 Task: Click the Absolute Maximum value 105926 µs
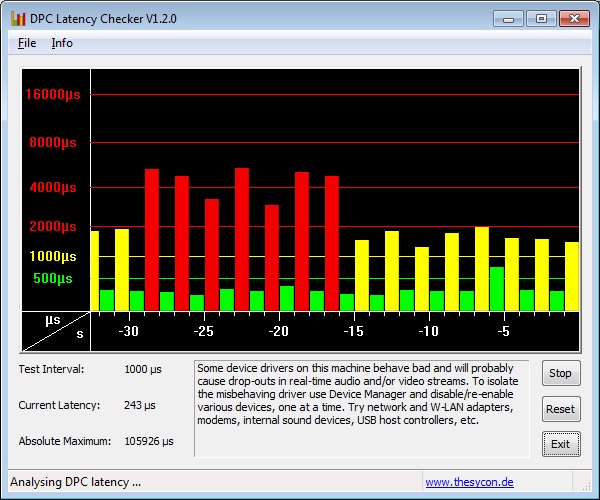click(149, 441)
